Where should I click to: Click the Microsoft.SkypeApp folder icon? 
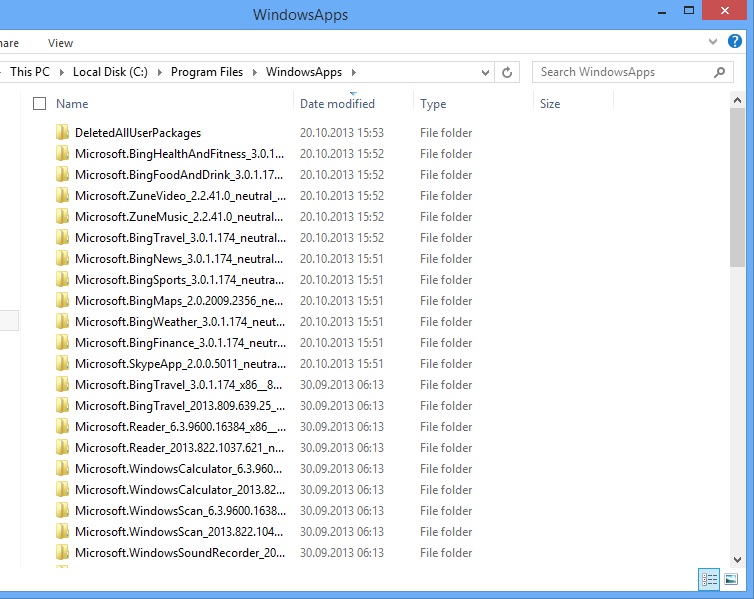(x=62, y=363)
